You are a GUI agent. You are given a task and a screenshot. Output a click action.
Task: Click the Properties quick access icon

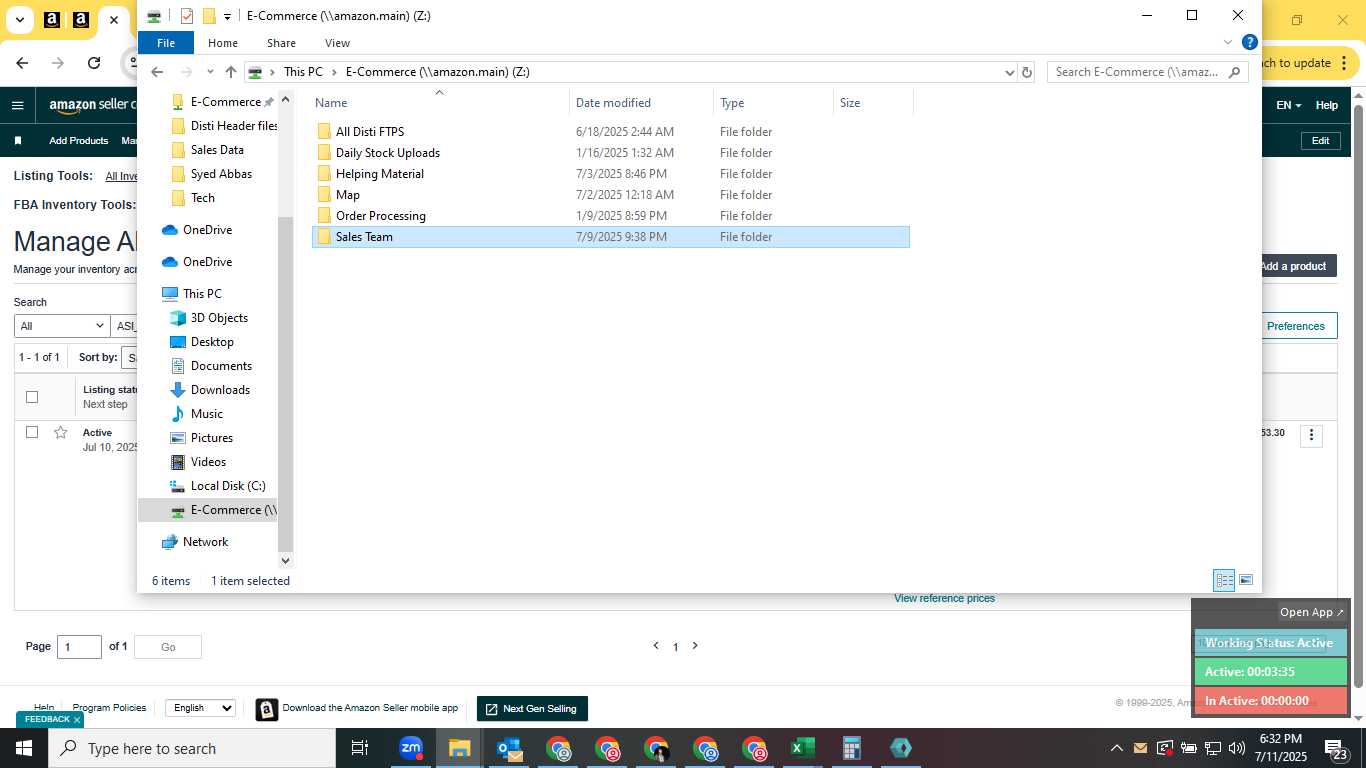click(187, 16)
